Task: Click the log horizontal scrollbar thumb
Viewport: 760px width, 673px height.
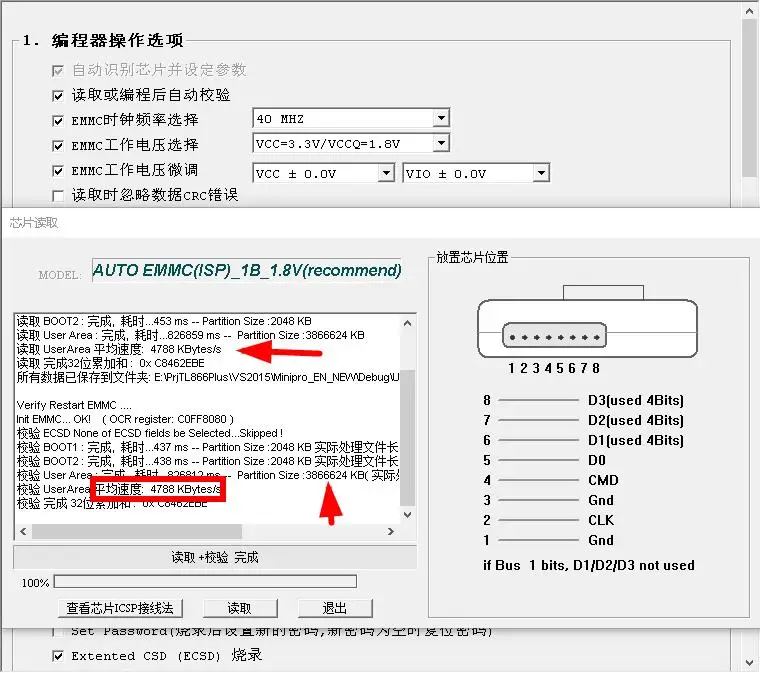Action: point(137,532)
